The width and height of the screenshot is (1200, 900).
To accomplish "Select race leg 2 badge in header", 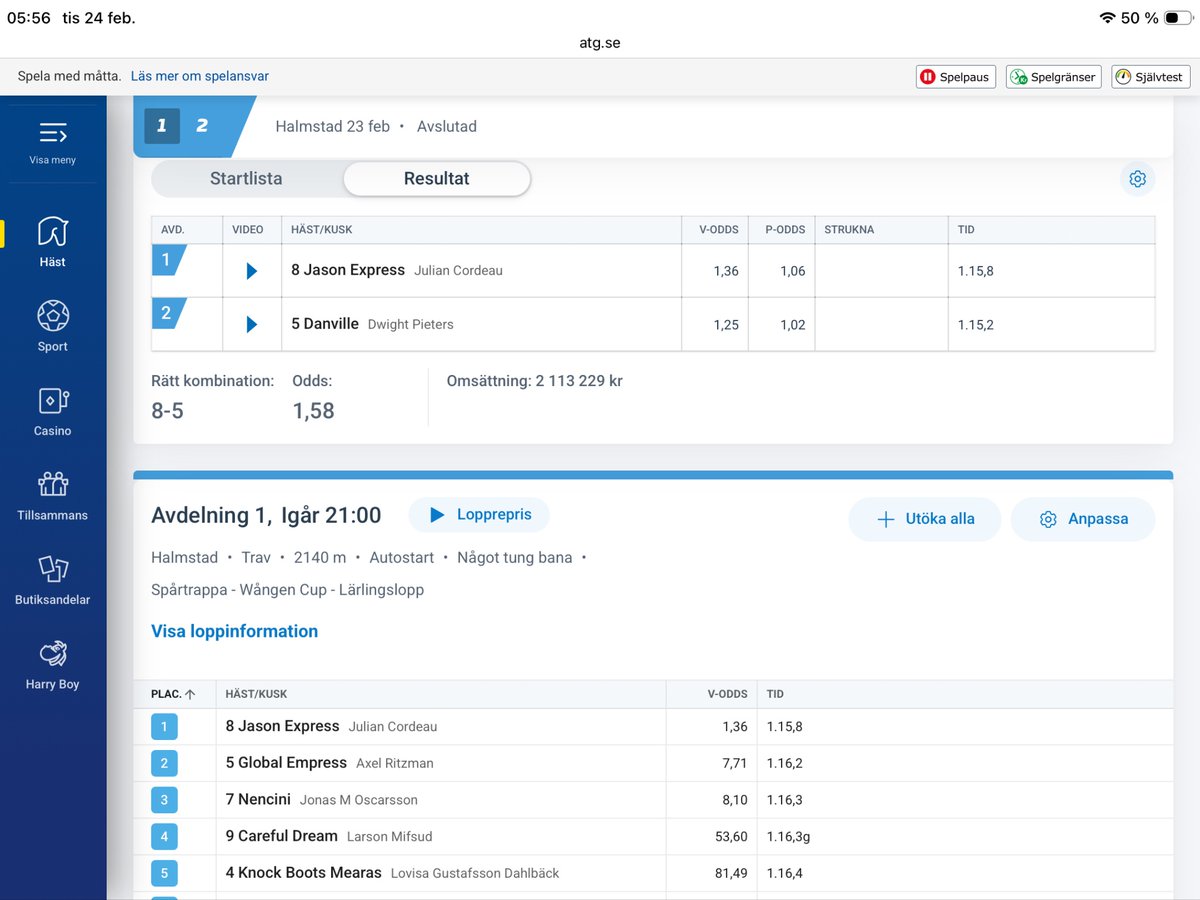I will coord(202,126).
